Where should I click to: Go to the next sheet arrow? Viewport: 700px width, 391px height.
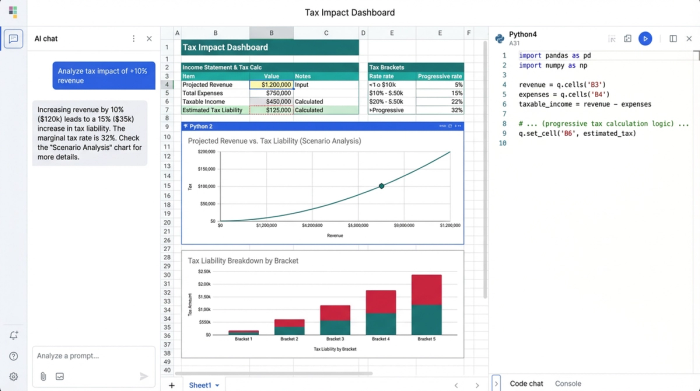click(477, 385)
